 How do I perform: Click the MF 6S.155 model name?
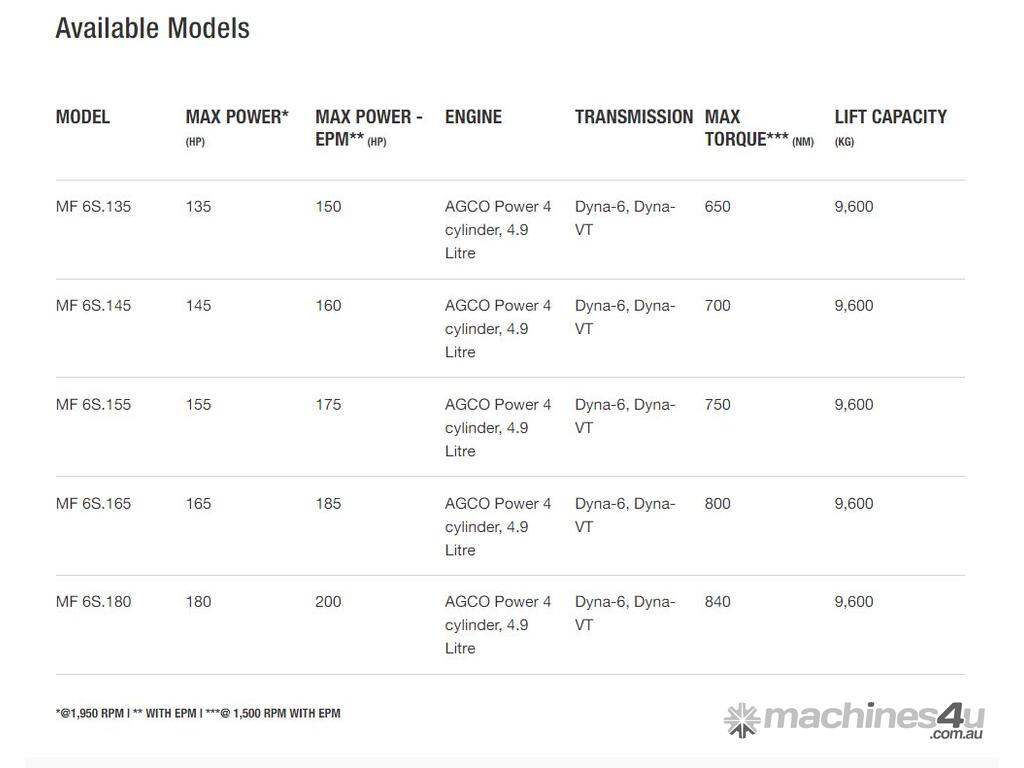point(93,405)
